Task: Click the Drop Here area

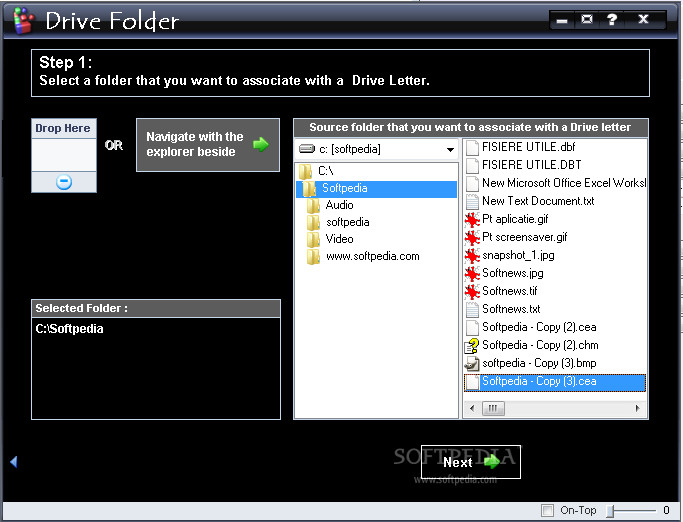Action: 64,155
